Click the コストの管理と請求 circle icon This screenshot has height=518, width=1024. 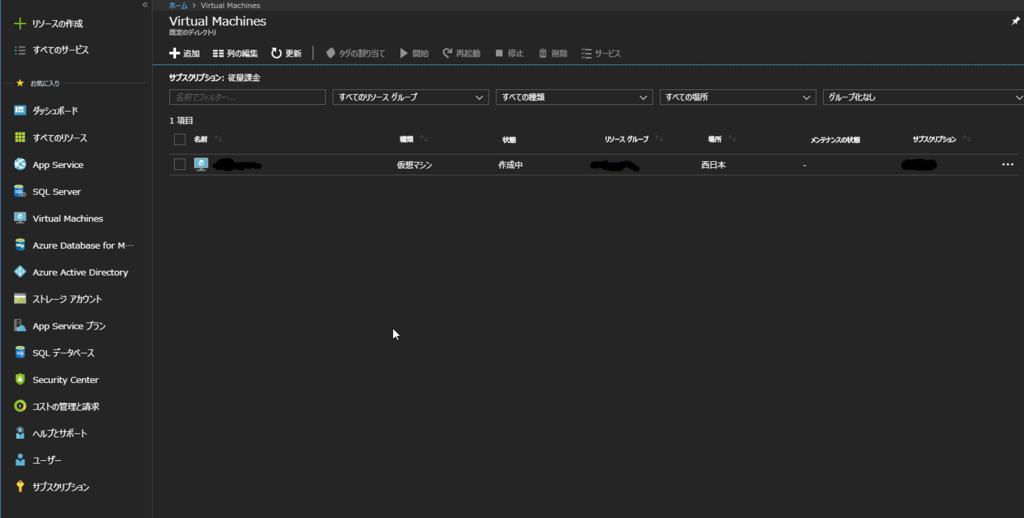pos(20,406)
